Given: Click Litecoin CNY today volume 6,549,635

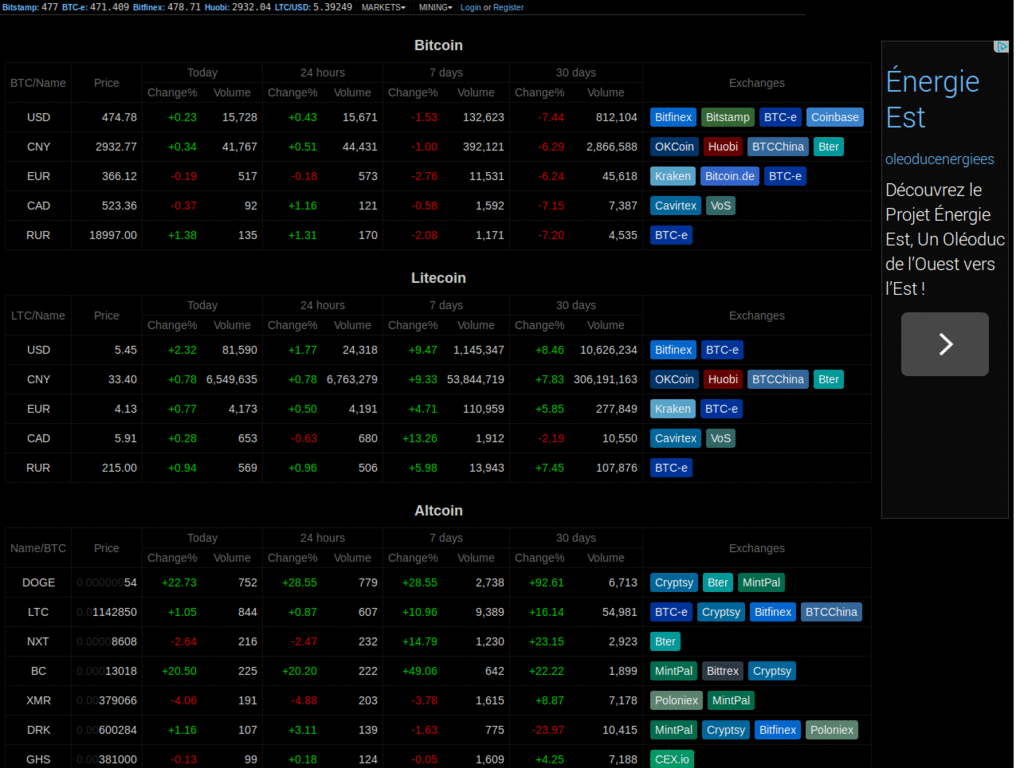Looking at the screenshot, I should pos(231,379).
